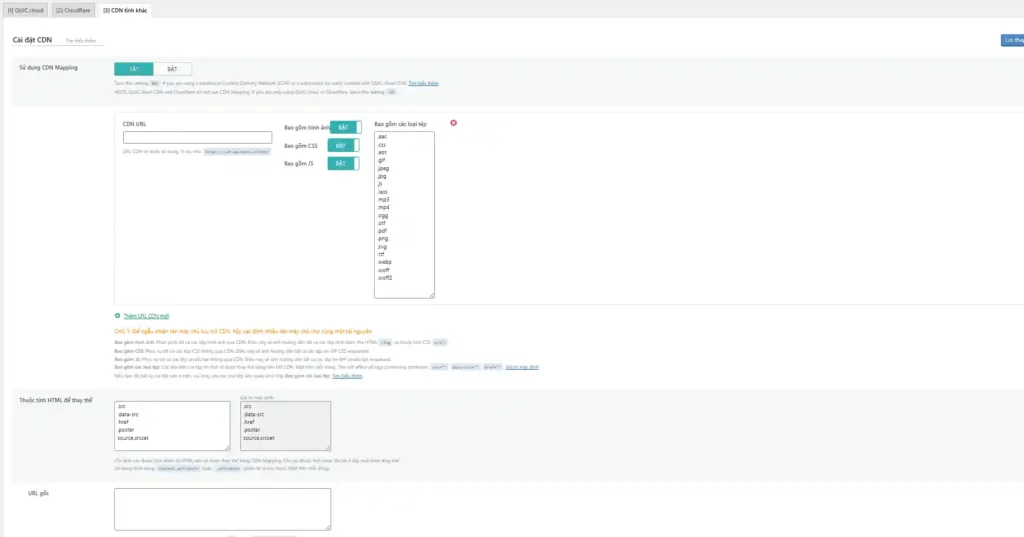1024x537 pixels.
Task: Toggle the Bao gồm JS switch
Action: click(x=343, y=163)
